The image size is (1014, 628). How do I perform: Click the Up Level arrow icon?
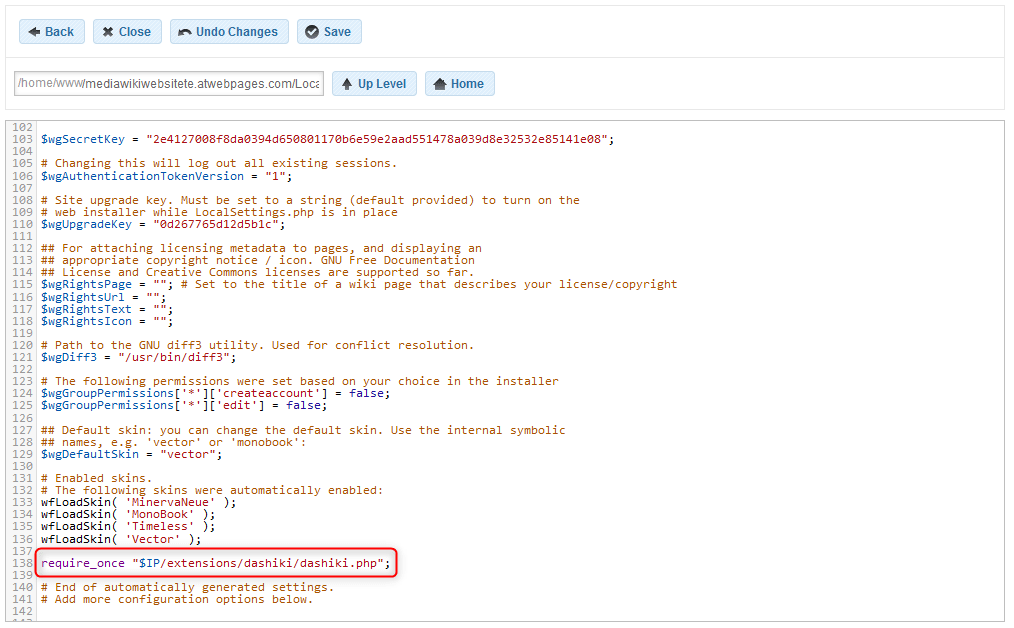click(x=348, y=83)
